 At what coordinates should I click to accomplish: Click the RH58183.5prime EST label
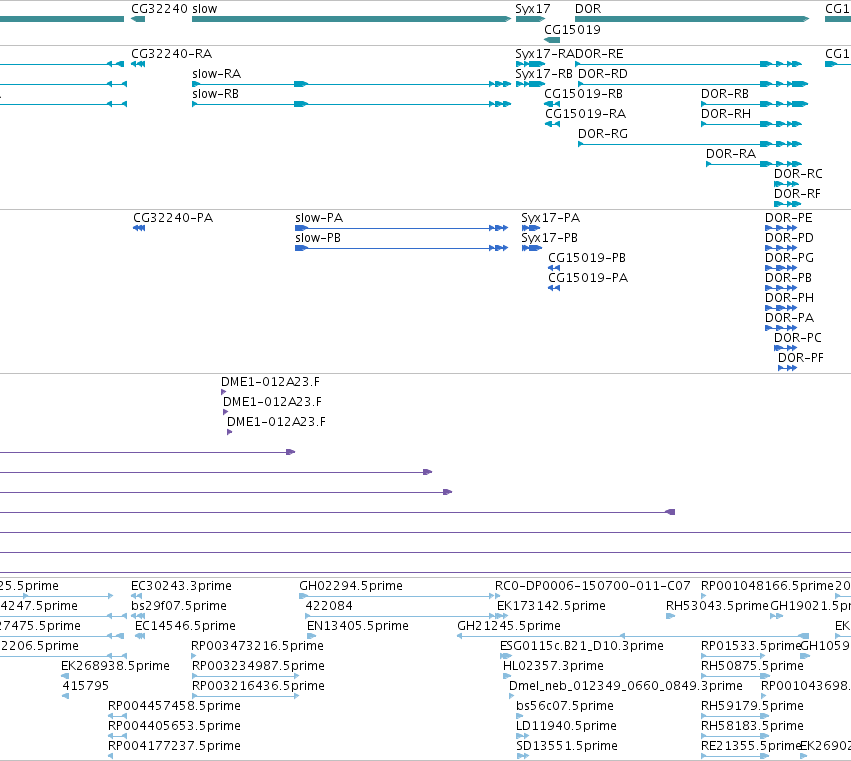(x=752, y=727)
